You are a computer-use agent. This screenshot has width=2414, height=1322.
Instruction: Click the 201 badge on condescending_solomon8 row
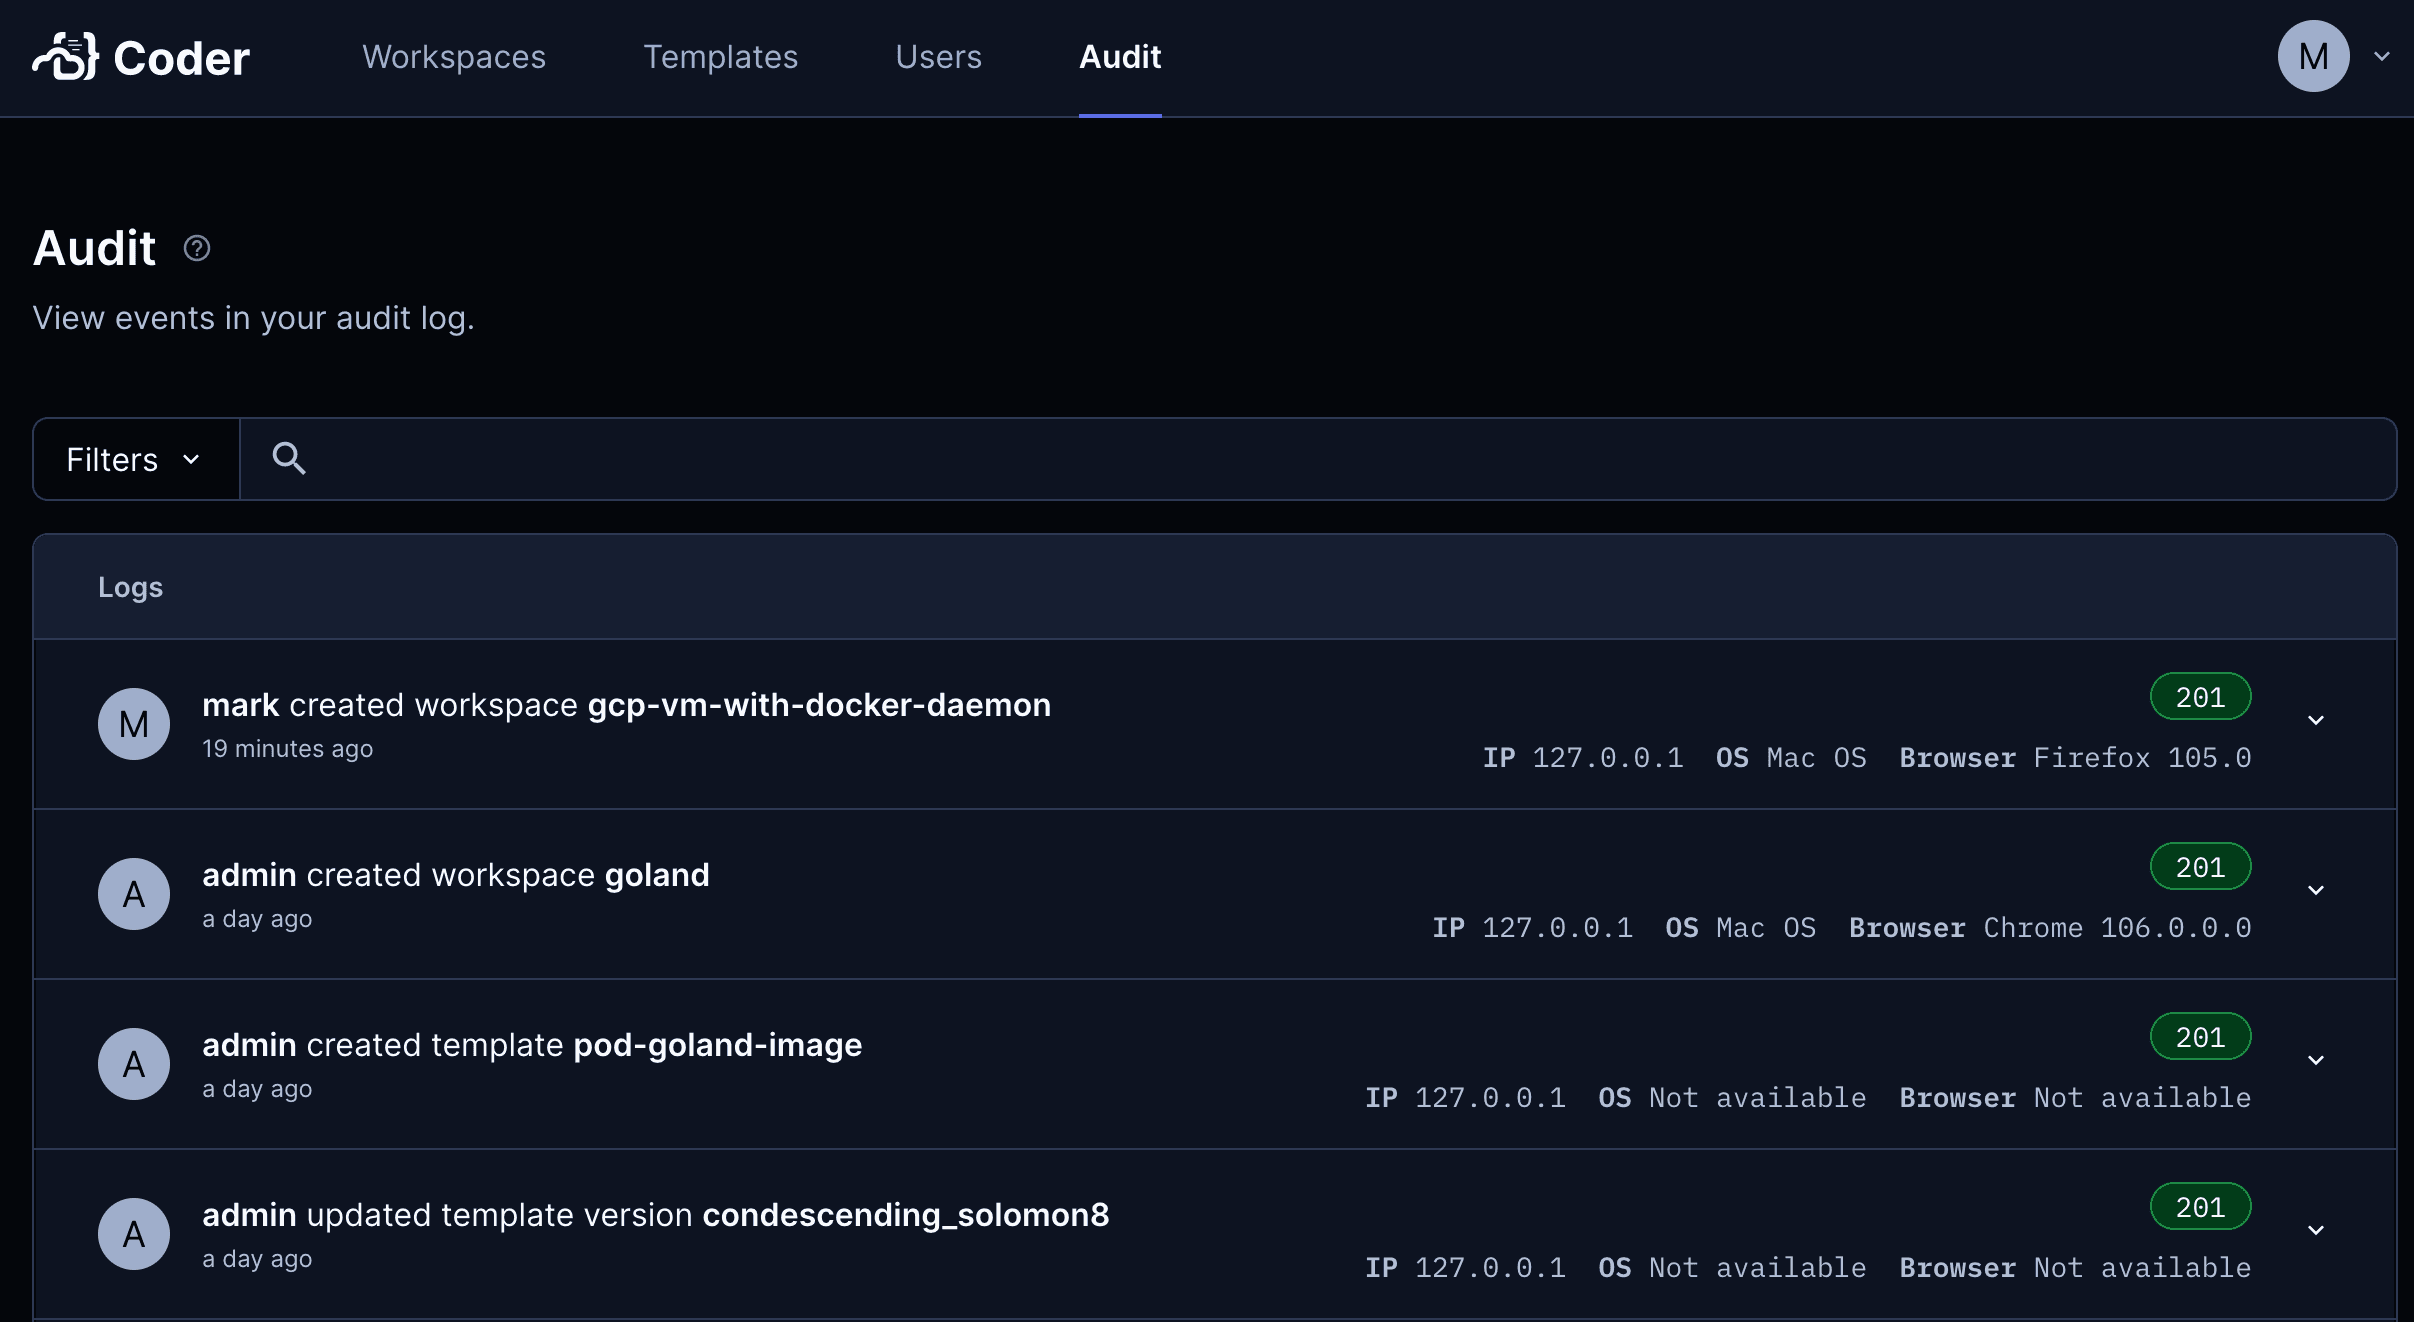coord(2200,1207)
